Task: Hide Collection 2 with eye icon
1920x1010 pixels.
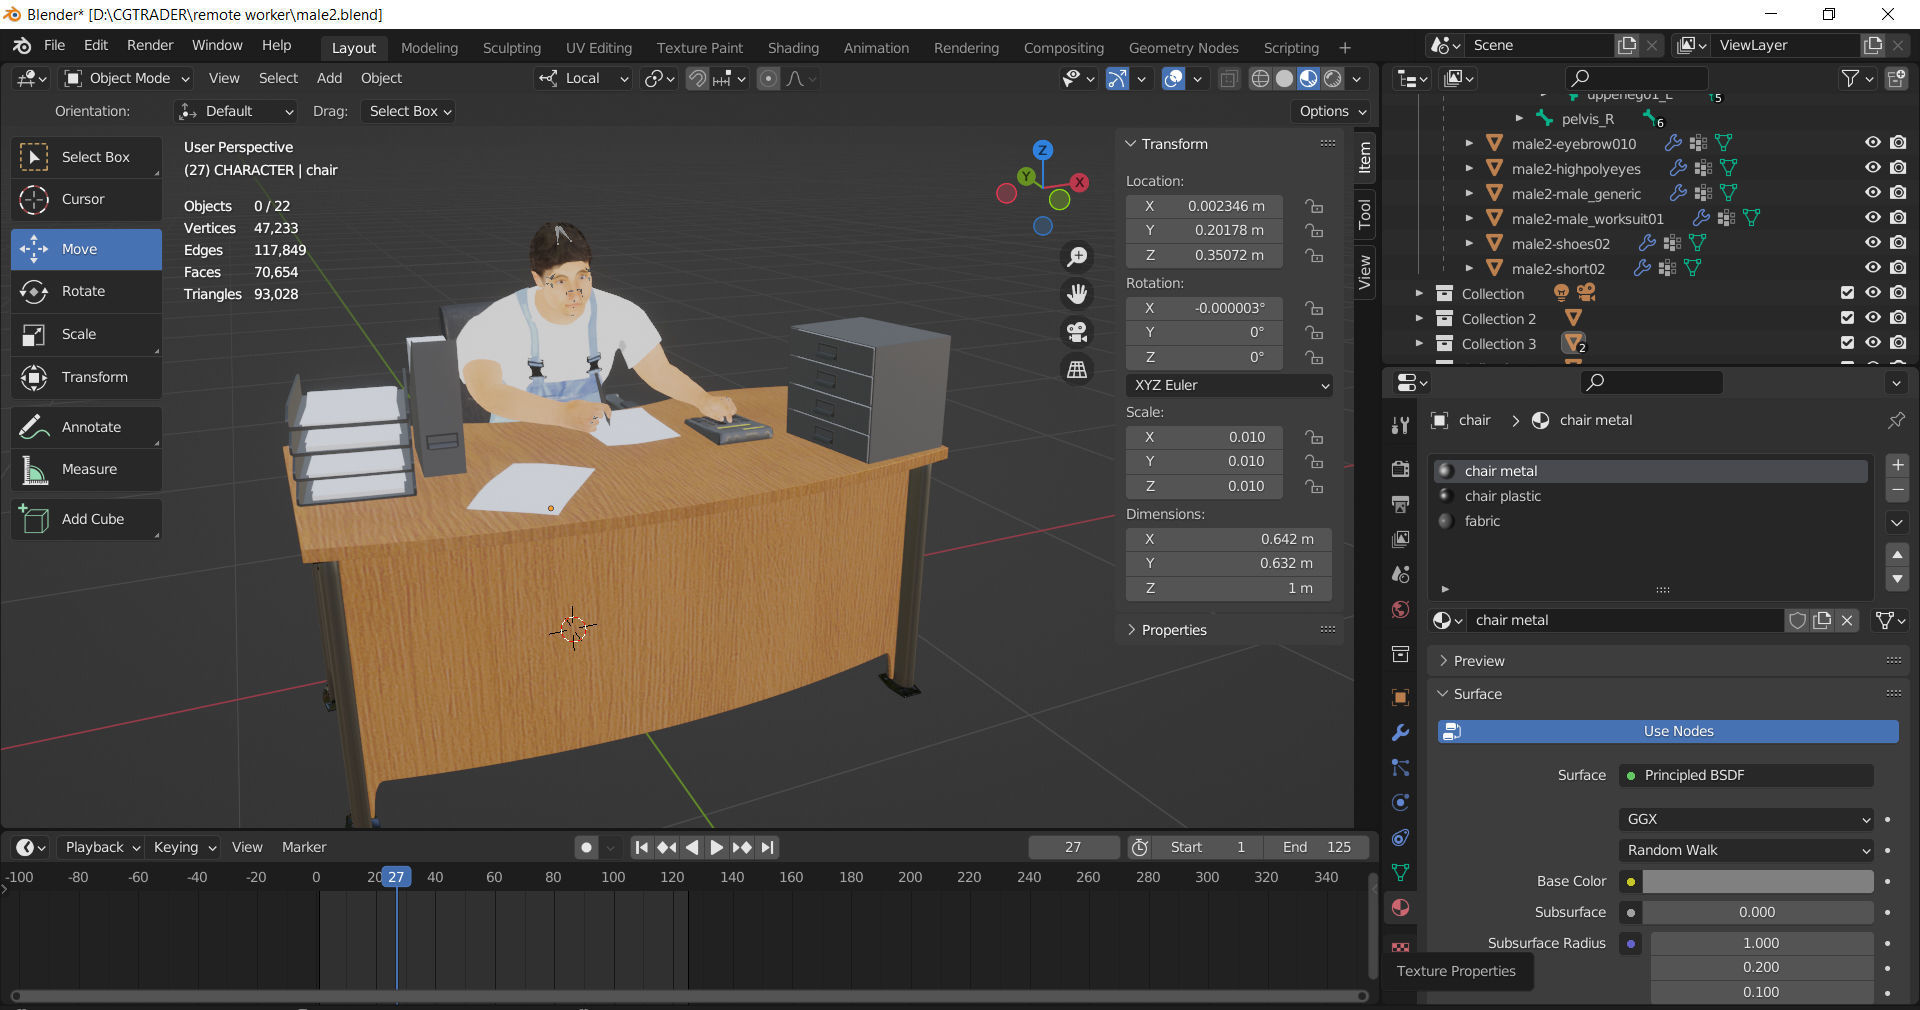Action: (x=1872, y=318)
